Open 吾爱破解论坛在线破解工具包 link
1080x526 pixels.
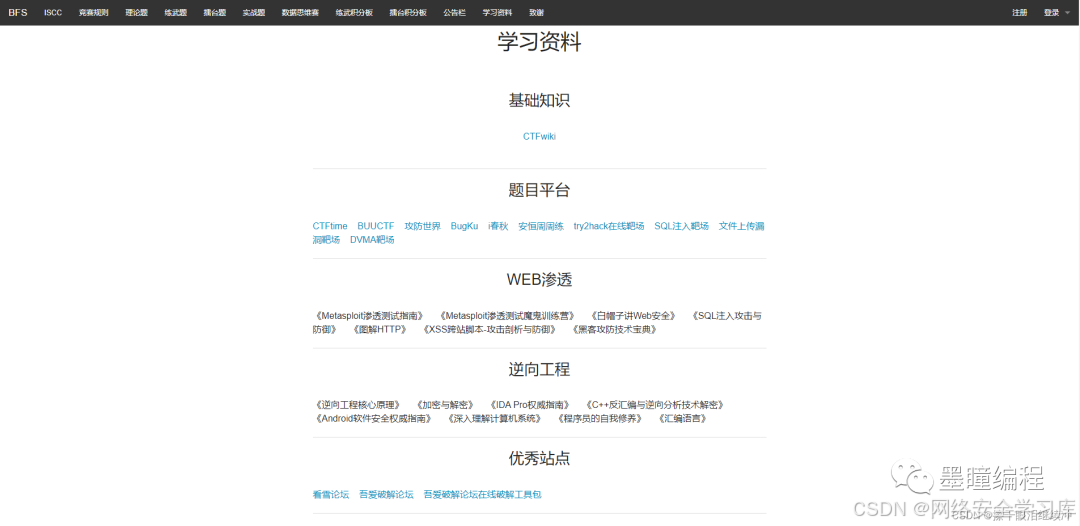click(x=483, y=494)
